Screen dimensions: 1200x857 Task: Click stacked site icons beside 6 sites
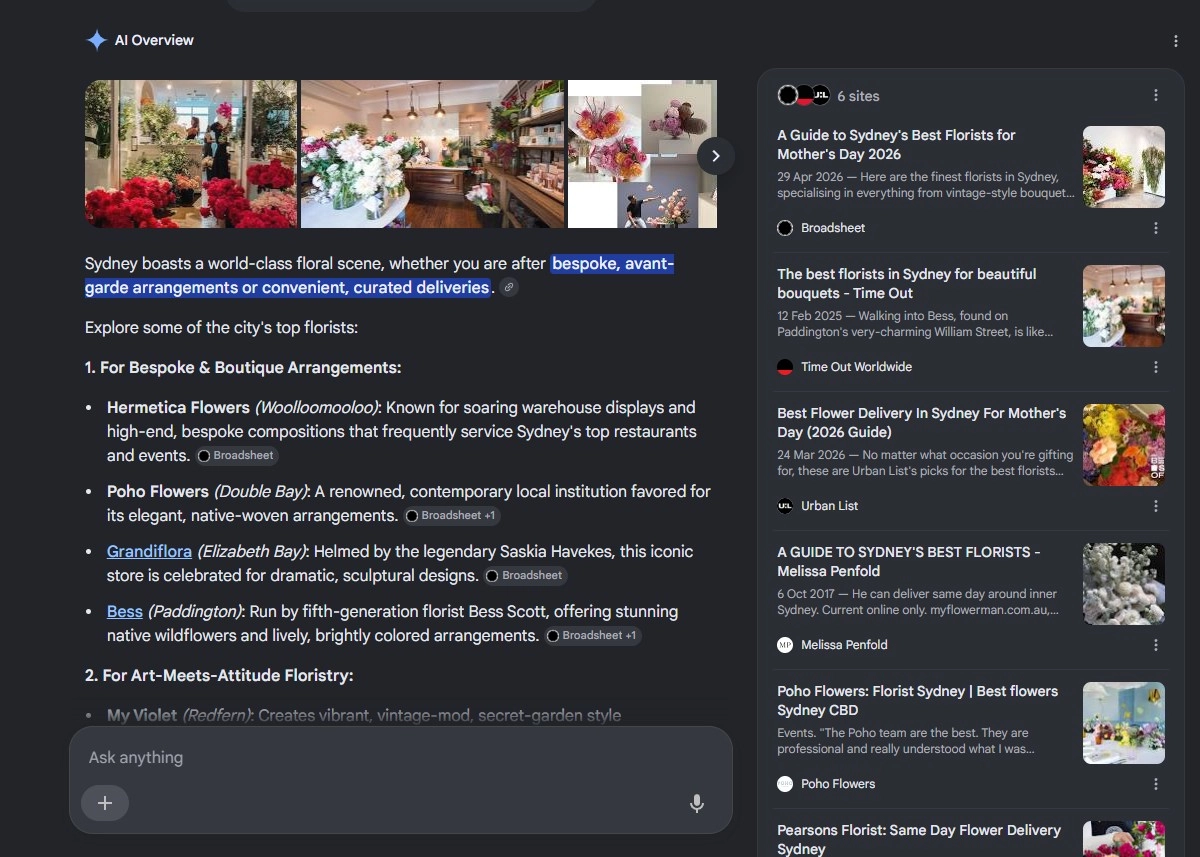(804, 95)
